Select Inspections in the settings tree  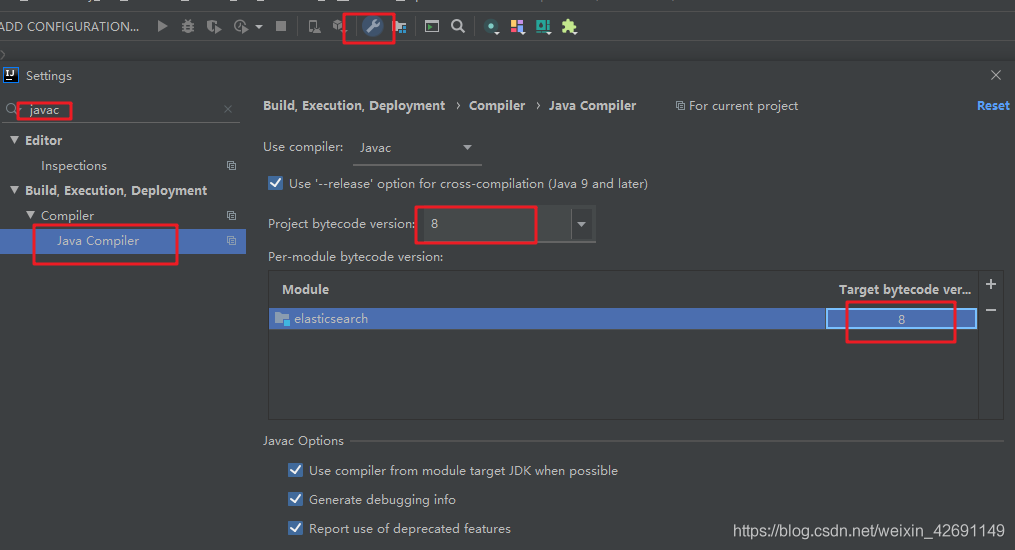click(74, 166)
